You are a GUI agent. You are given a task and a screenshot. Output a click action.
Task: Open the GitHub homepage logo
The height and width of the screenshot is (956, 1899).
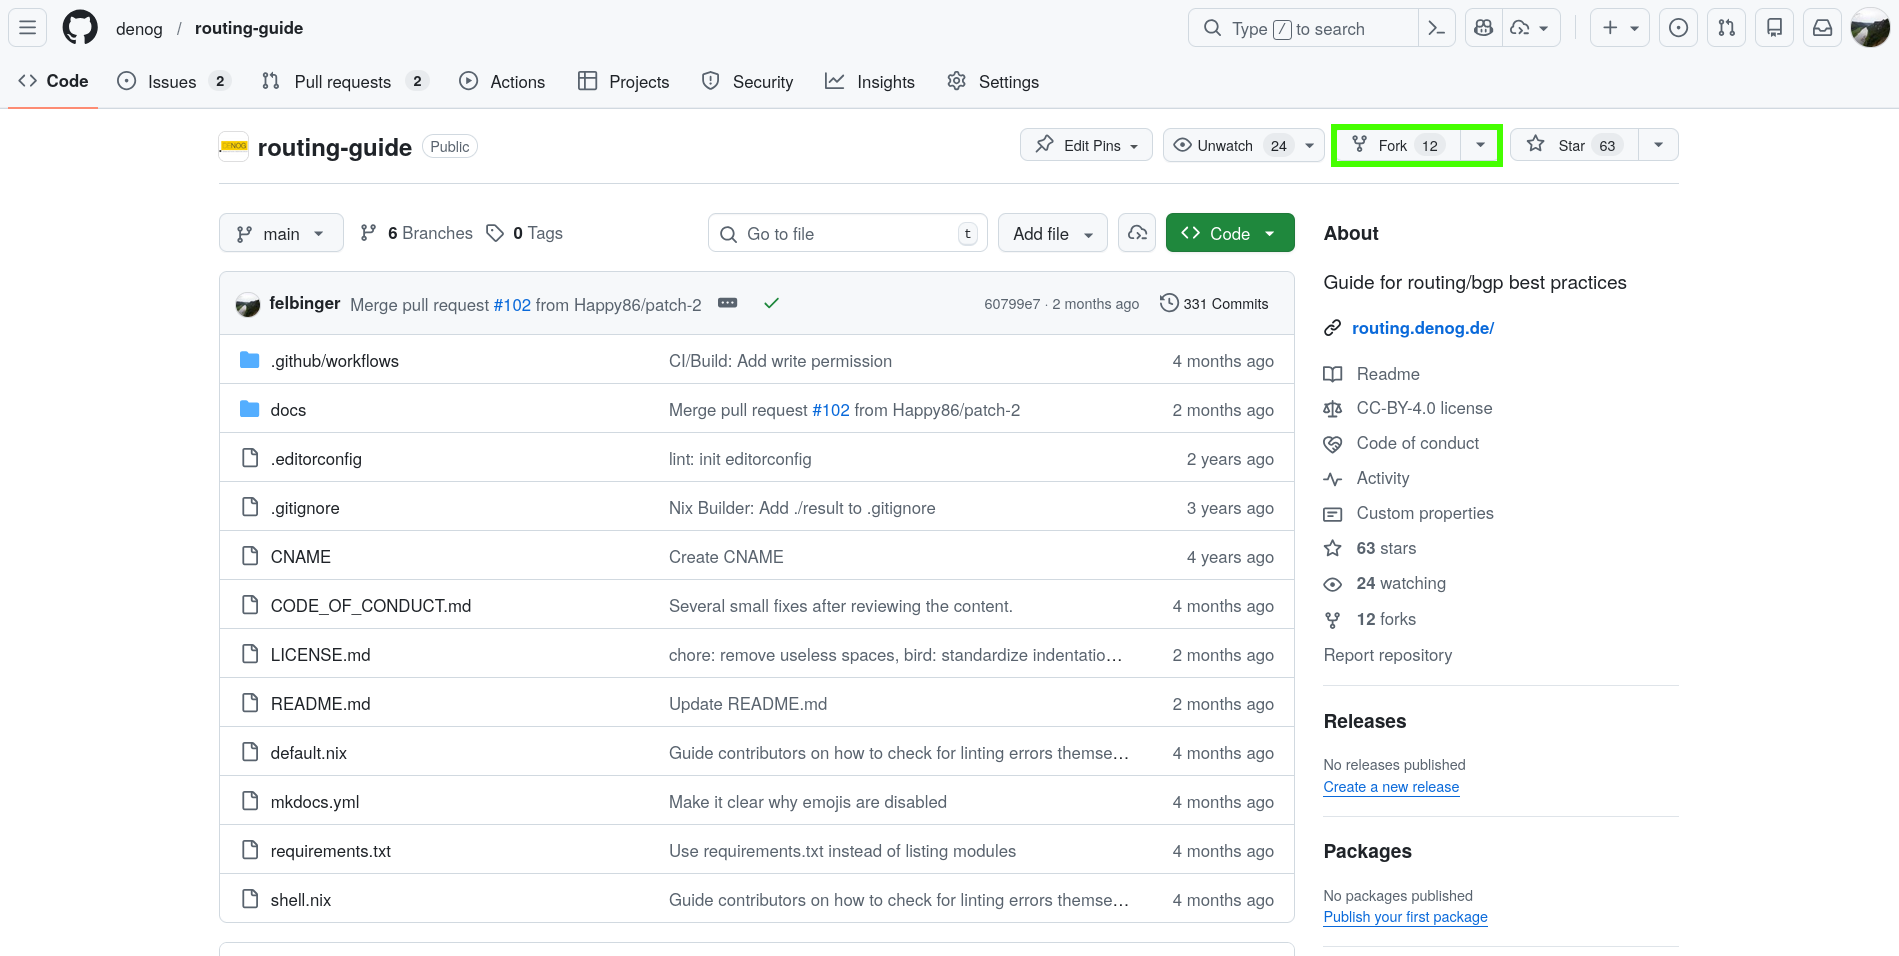coord(80,28)
